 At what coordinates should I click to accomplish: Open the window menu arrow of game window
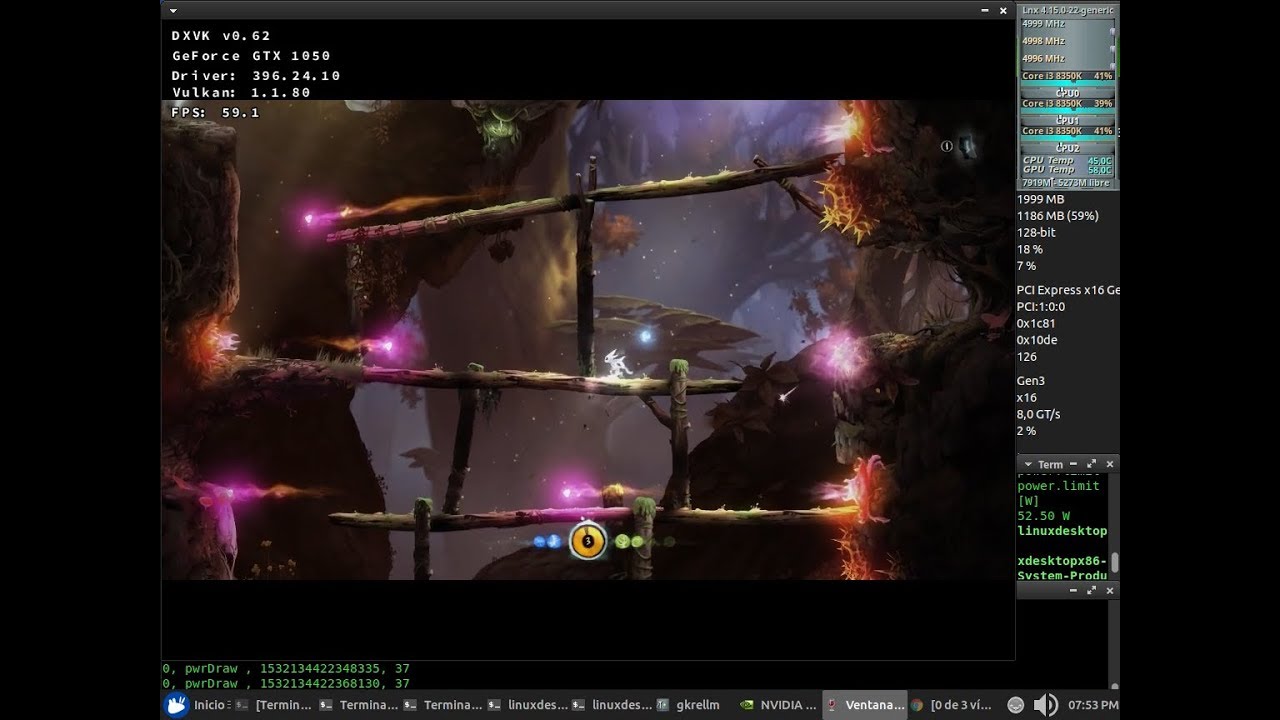(173, 10)
